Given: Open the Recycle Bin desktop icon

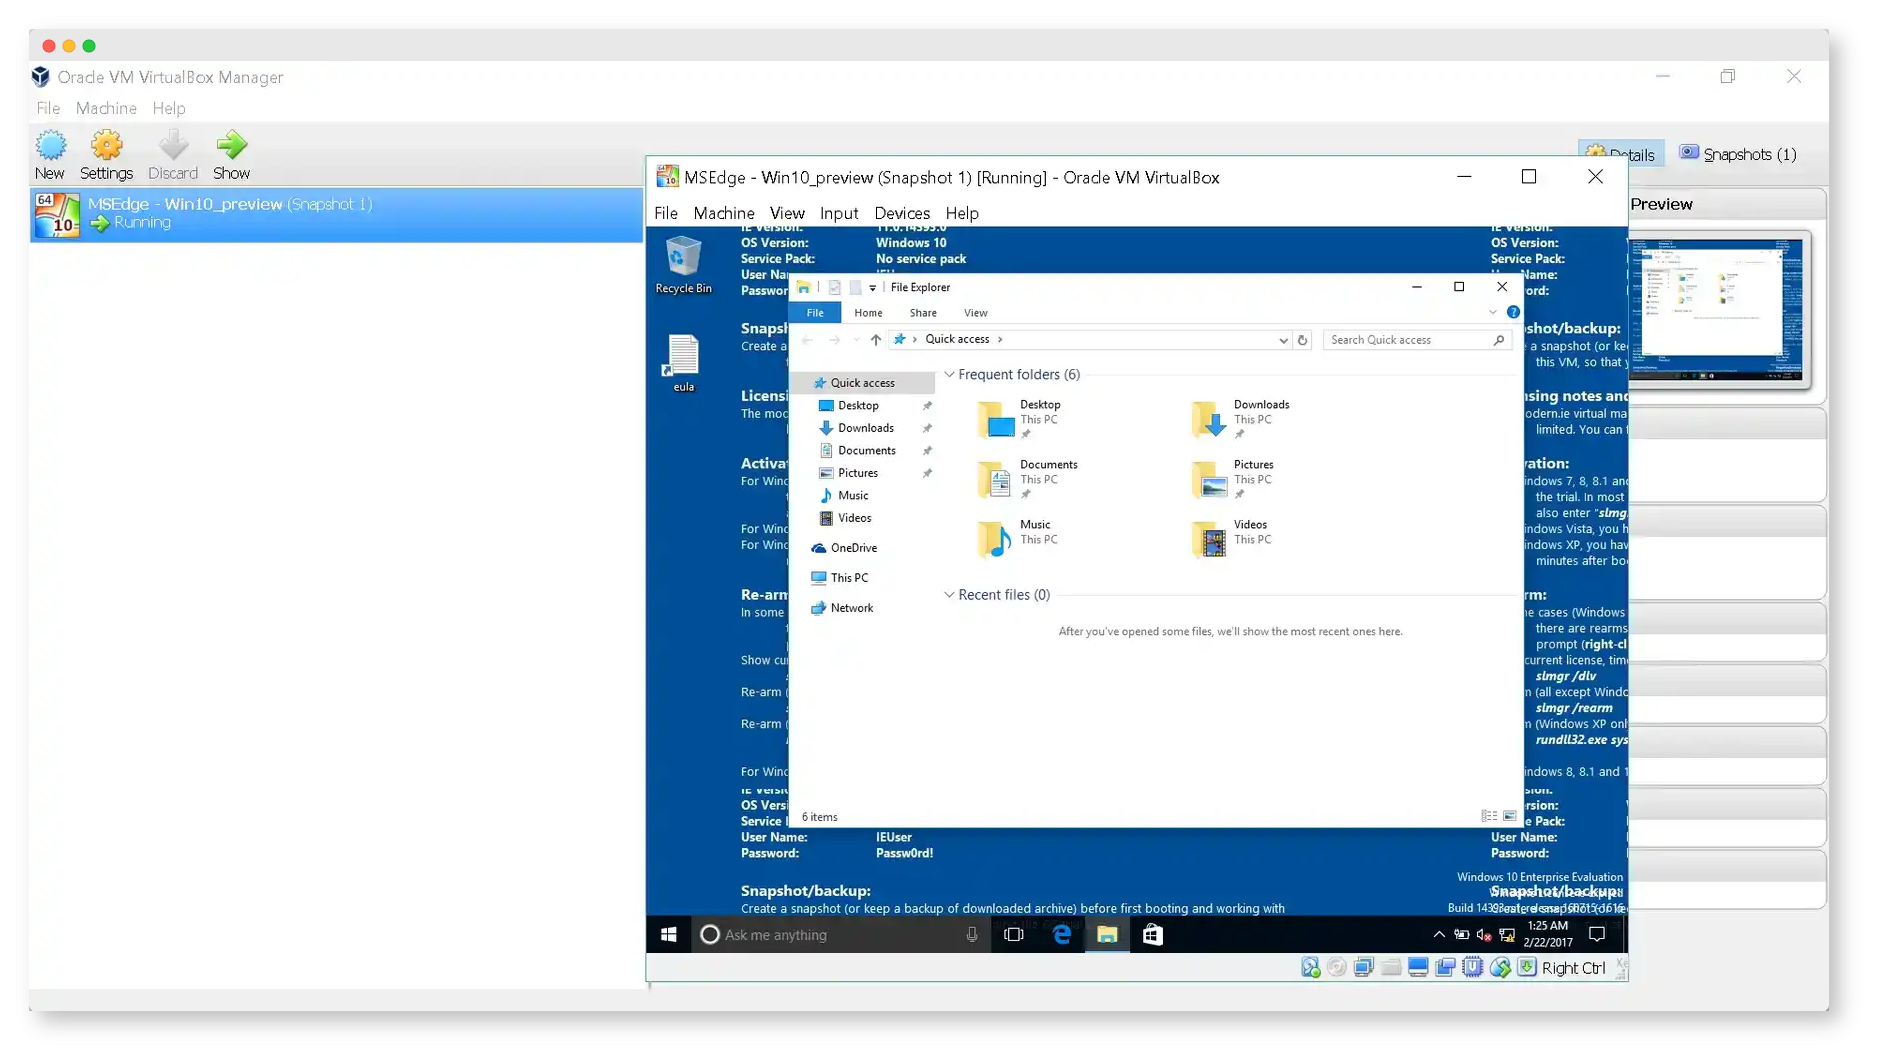Looking at the screenshot, I should coord(683,264).
